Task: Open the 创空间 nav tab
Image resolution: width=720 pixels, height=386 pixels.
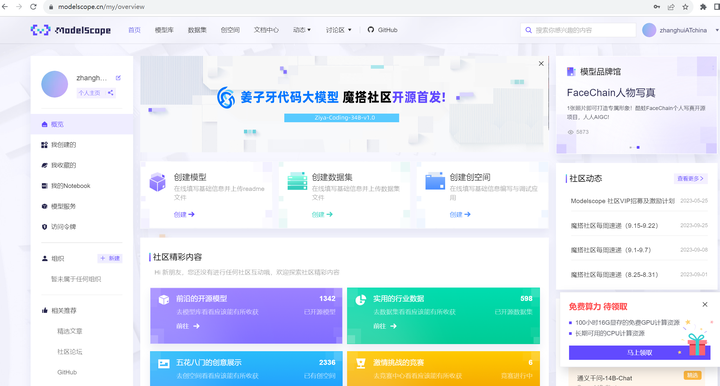Action: [x=230, y=30]
